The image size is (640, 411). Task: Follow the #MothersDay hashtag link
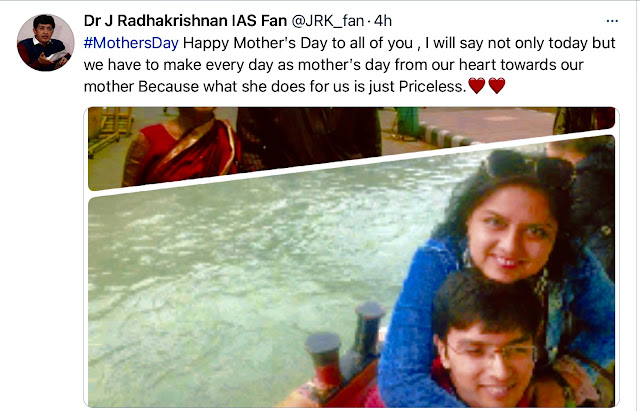(131, 43)
